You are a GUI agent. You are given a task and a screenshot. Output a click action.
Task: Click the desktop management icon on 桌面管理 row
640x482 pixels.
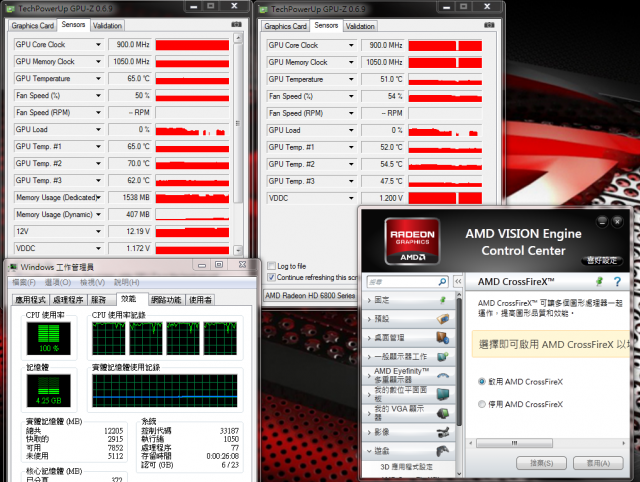(x=443, y=338)
